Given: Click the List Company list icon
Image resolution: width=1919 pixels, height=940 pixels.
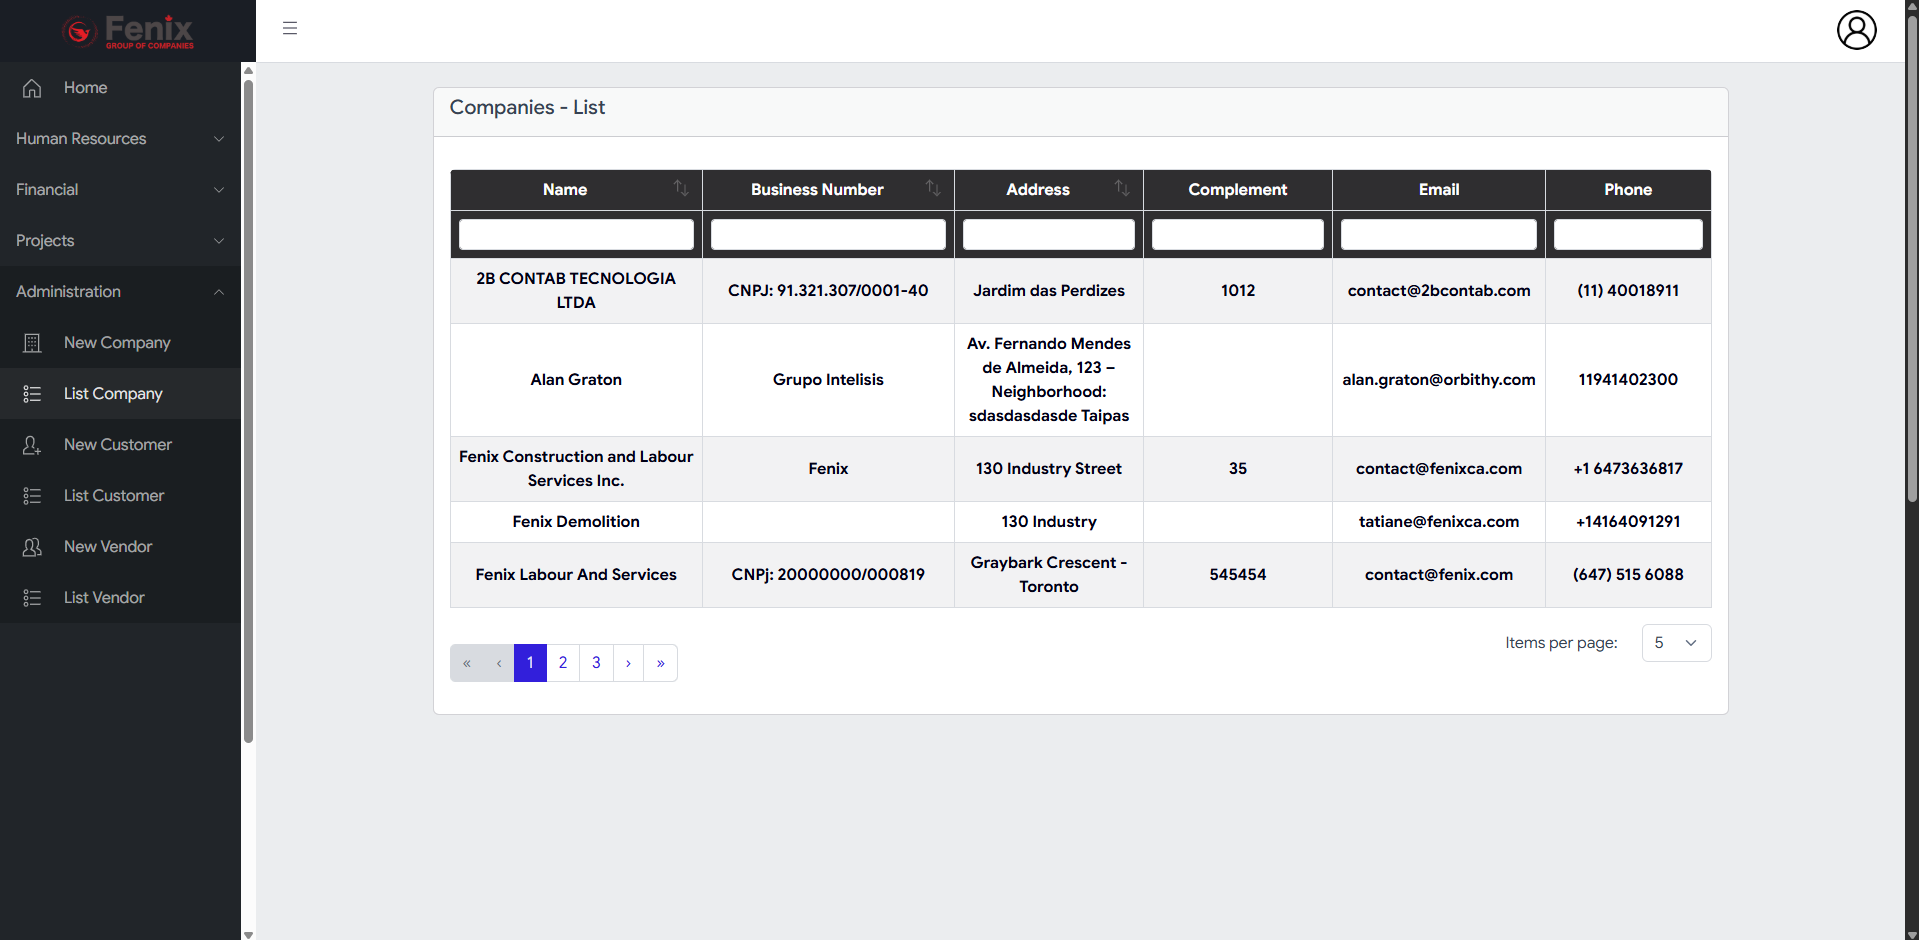Looking at the screenshot, I should pos(32,394).
